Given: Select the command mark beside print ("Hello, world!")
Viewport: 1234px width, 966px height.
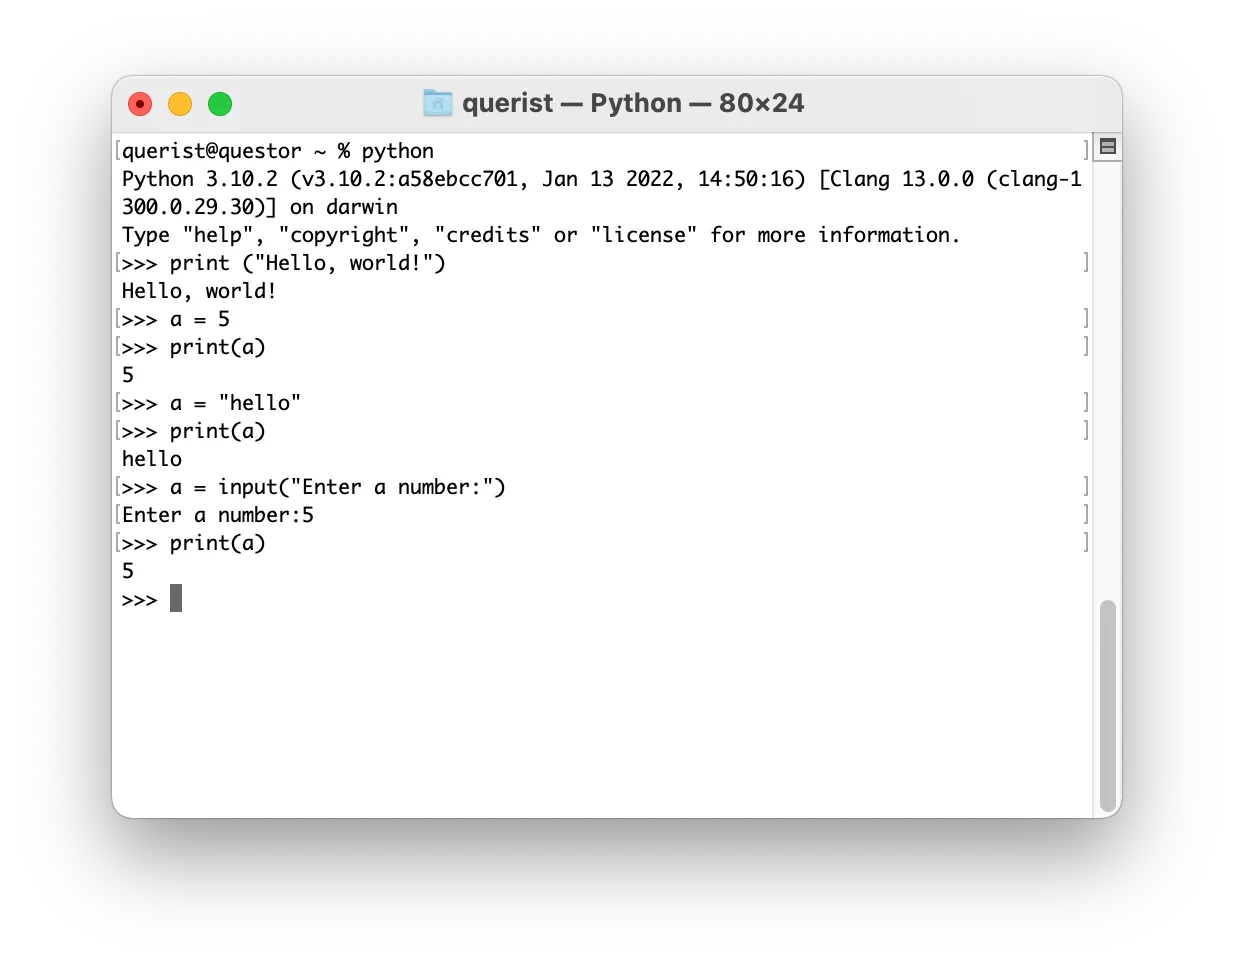Looking at the screenshot, I should pos(118,263).
